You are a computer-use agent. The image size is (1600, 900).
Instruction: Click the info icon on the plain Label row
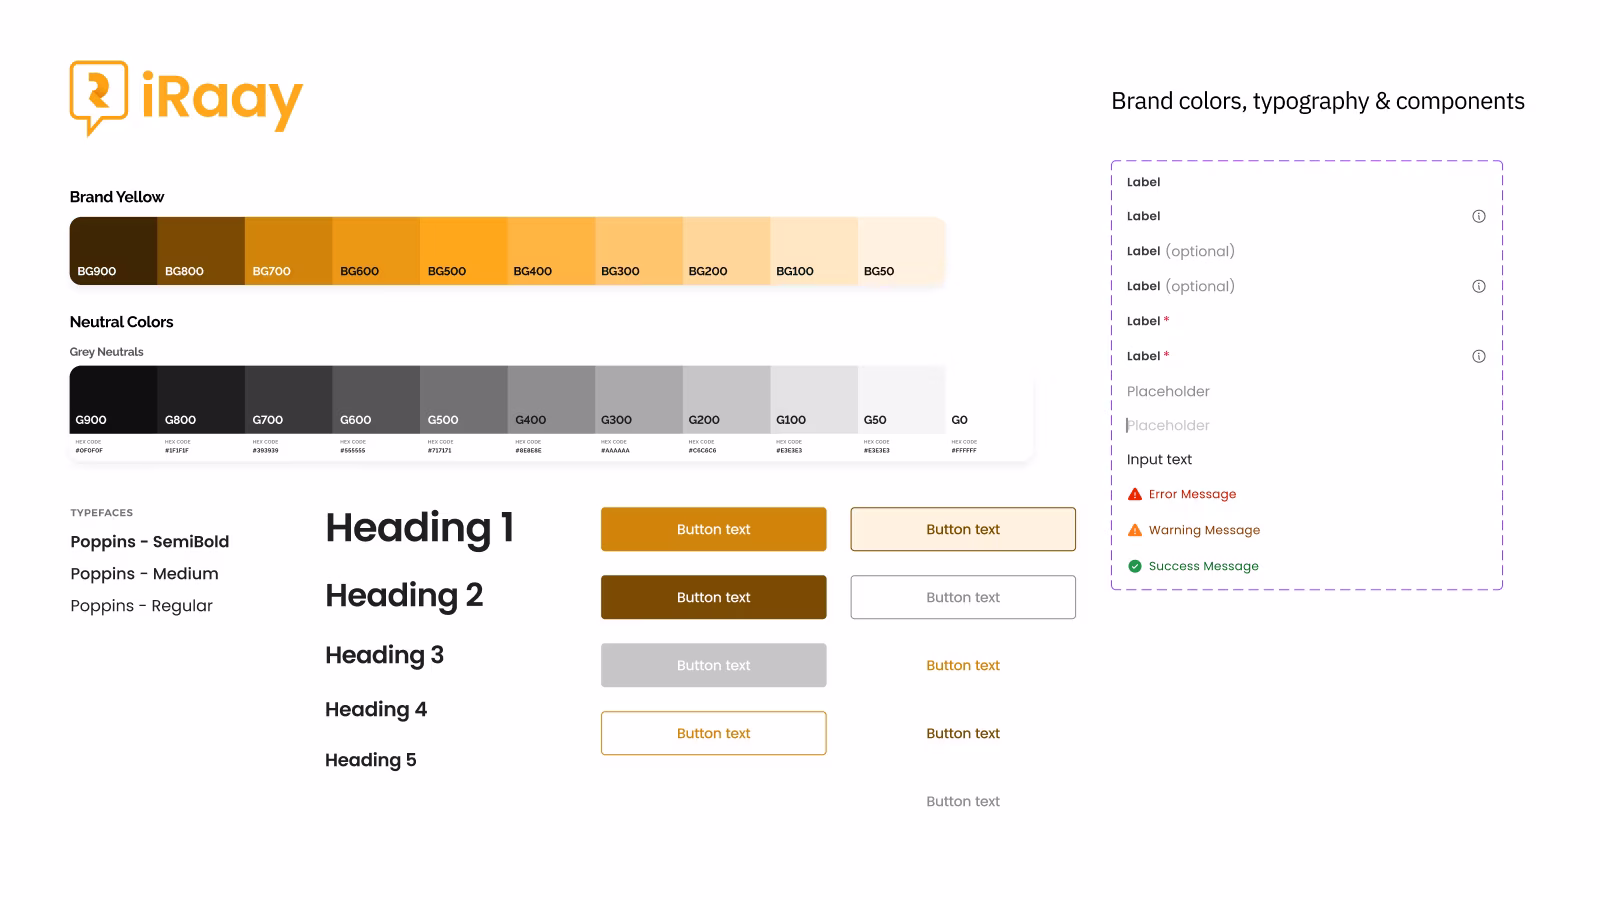(x=1479, y=216)
